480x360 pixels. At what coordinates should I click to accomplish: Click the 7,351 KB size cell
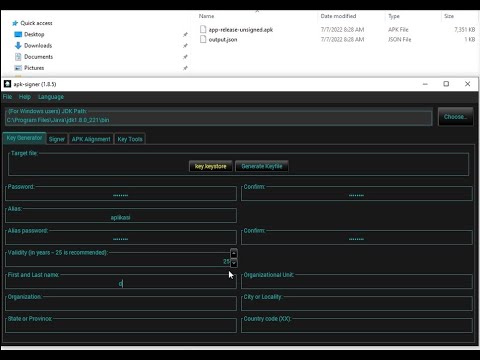(x=464, y=30)
